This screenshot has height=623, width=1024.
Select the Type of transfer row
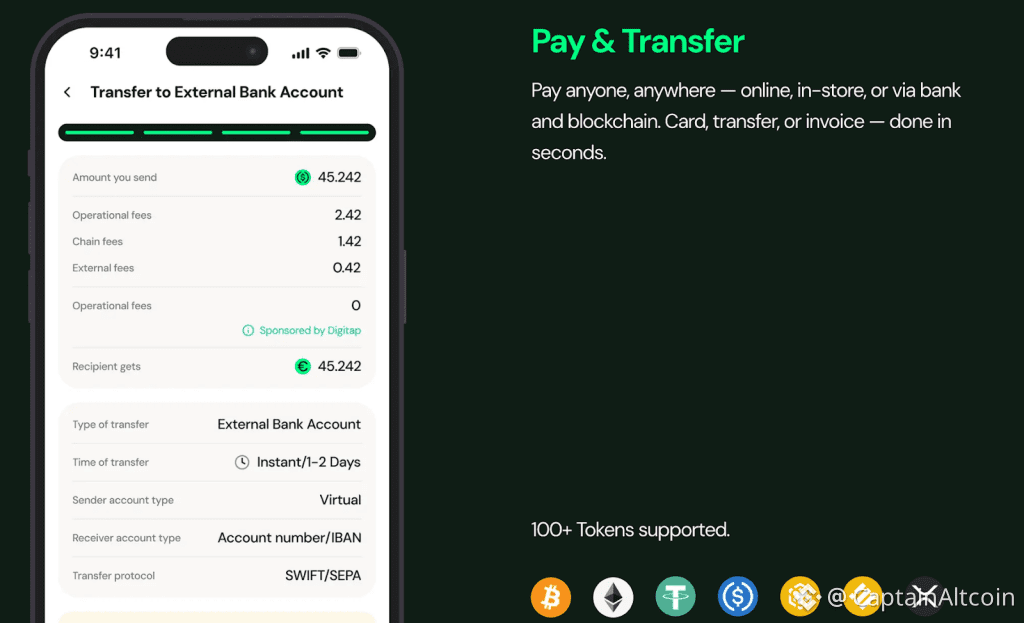point(217,424)
